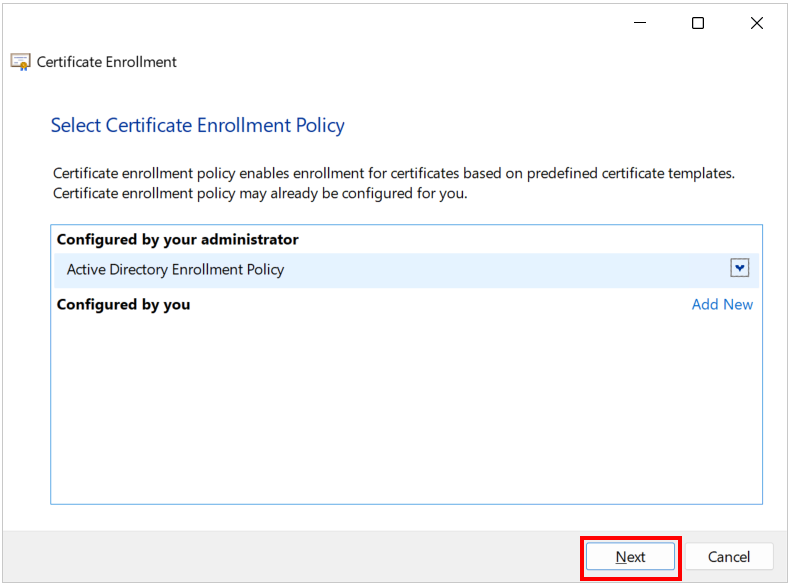This screenshot has height=585, width=792.
Task: Open the Add New policy link
Action: pos(722,305)
